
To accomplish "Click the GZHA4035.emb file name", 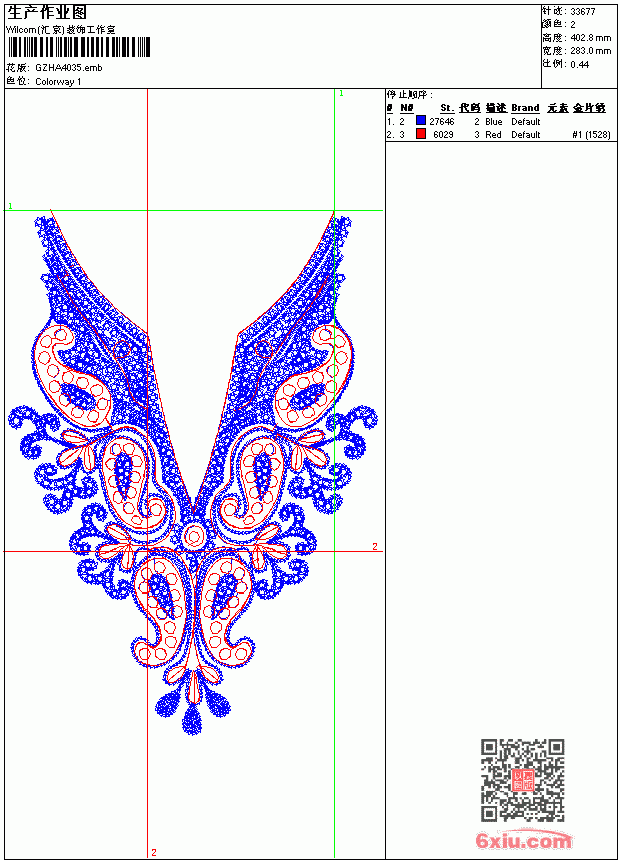I will tap(69, 68).
